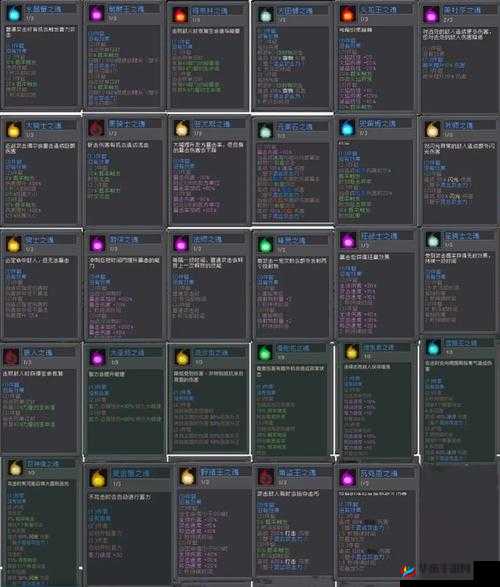Select the cyan soul icon in the fourth row
This screenshot has width=500, height=587.
(x=433, y=348)
